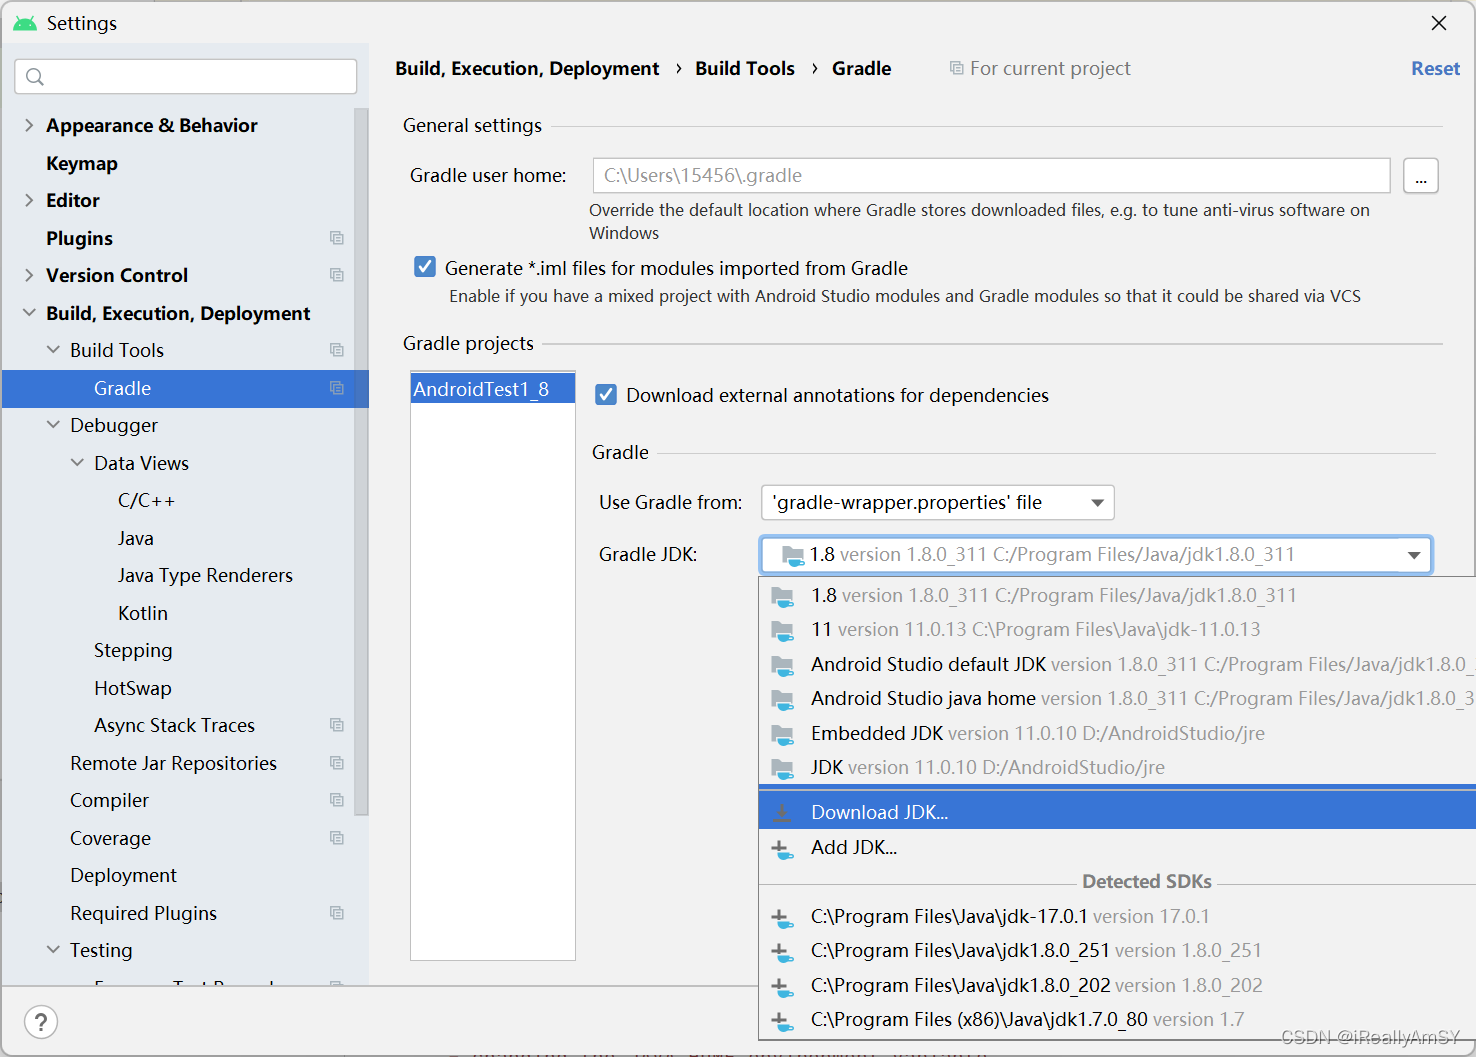Click the folder icon of JDK 11 entry
1476x1057 pixels.
[783, 630]
